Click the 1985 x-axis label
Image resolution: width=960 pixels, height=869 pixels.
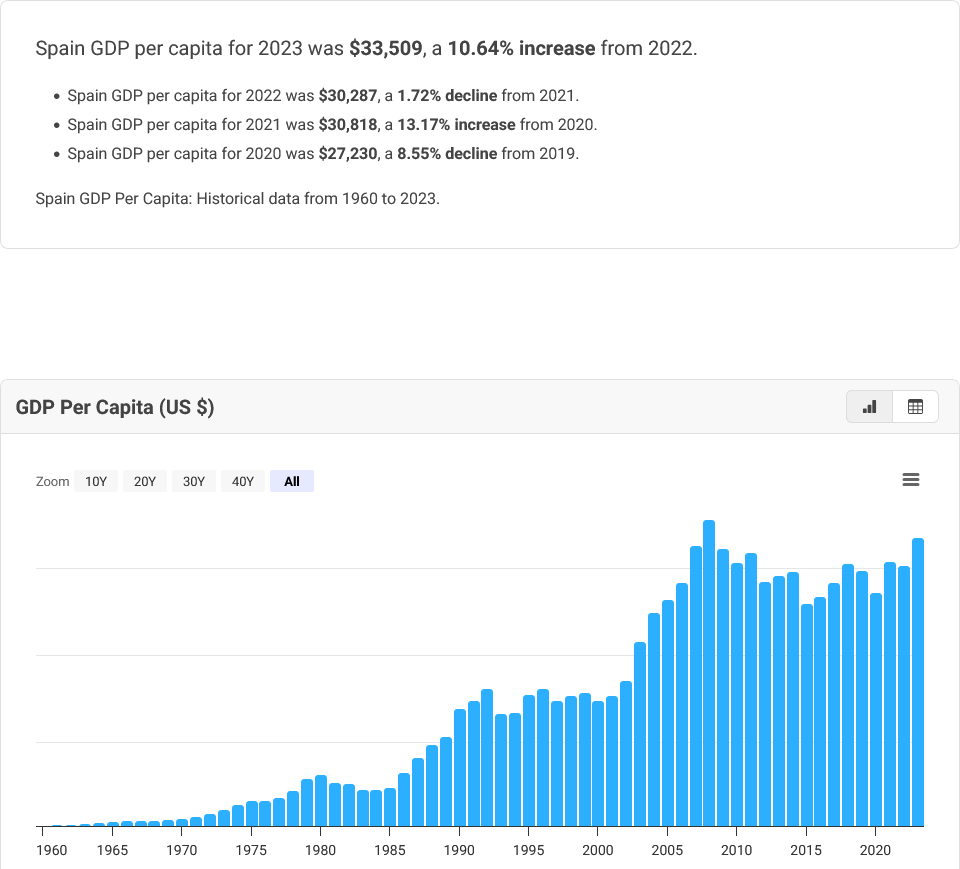(x=390, y=850)
